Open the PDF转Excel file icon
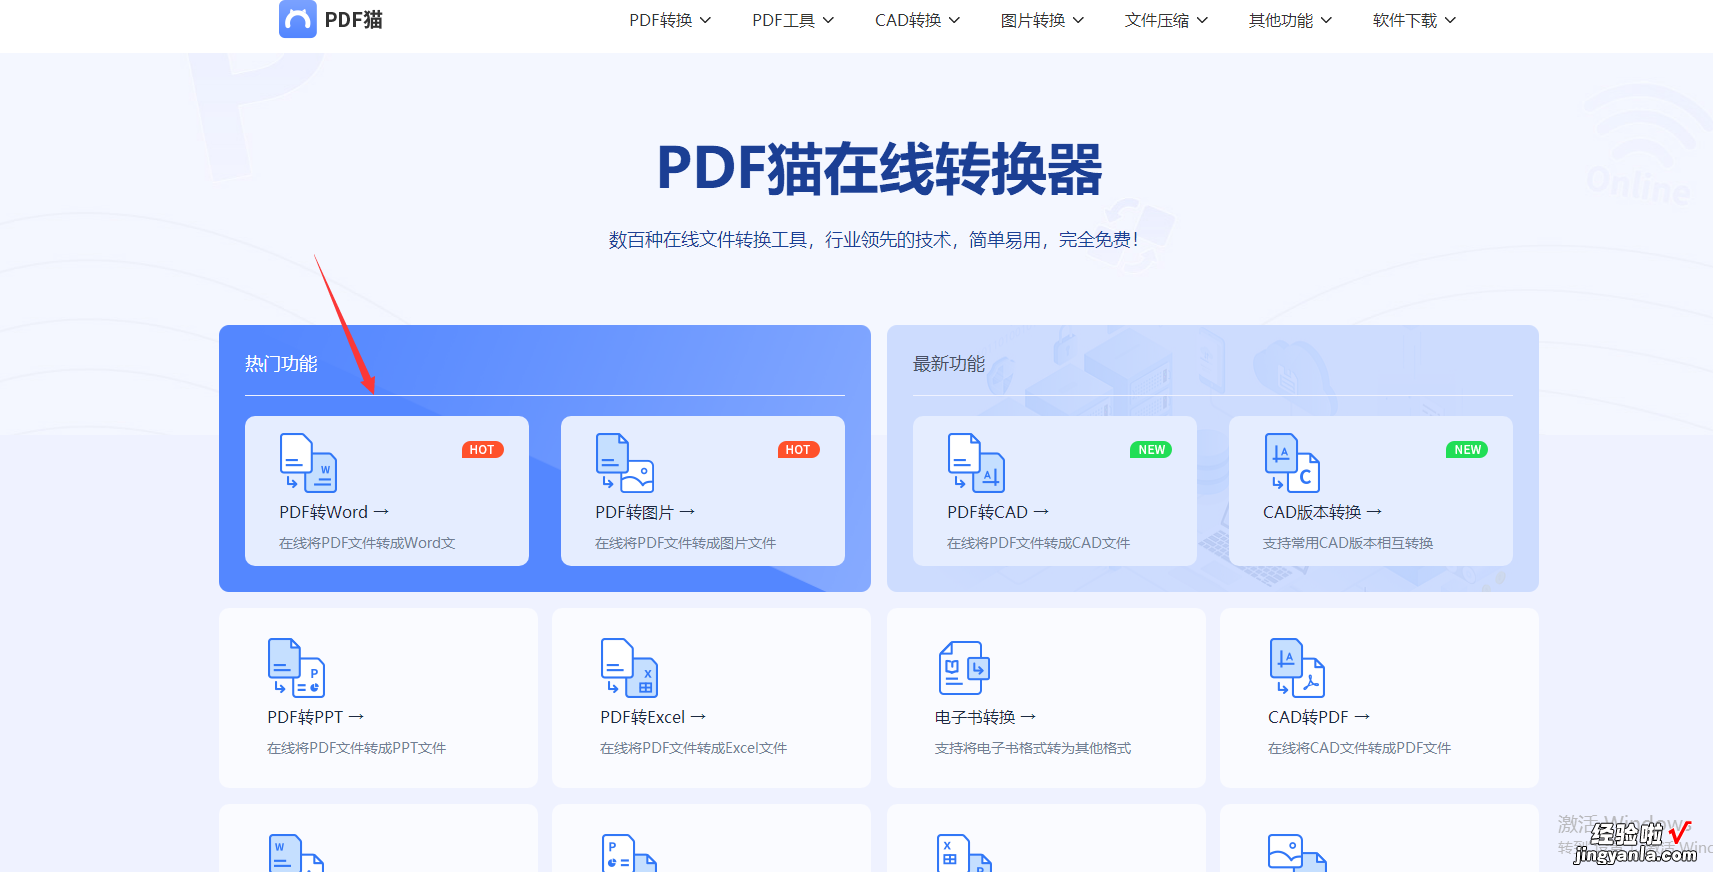 (x=629, y=668)
